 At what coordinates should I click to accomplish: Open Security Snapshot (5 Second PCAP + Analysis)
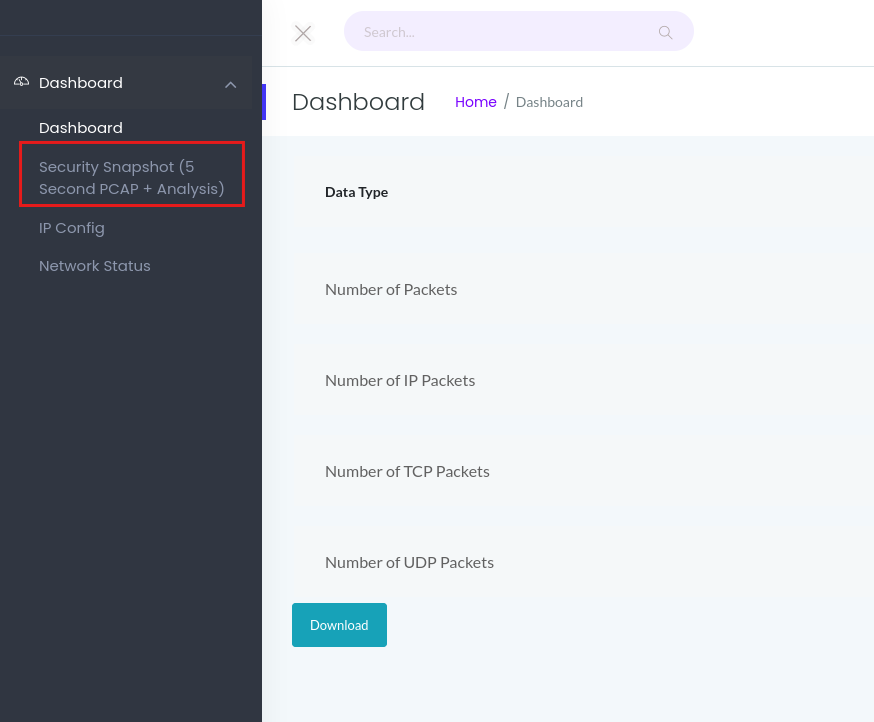pyautogui.click(x=132, y=178)
